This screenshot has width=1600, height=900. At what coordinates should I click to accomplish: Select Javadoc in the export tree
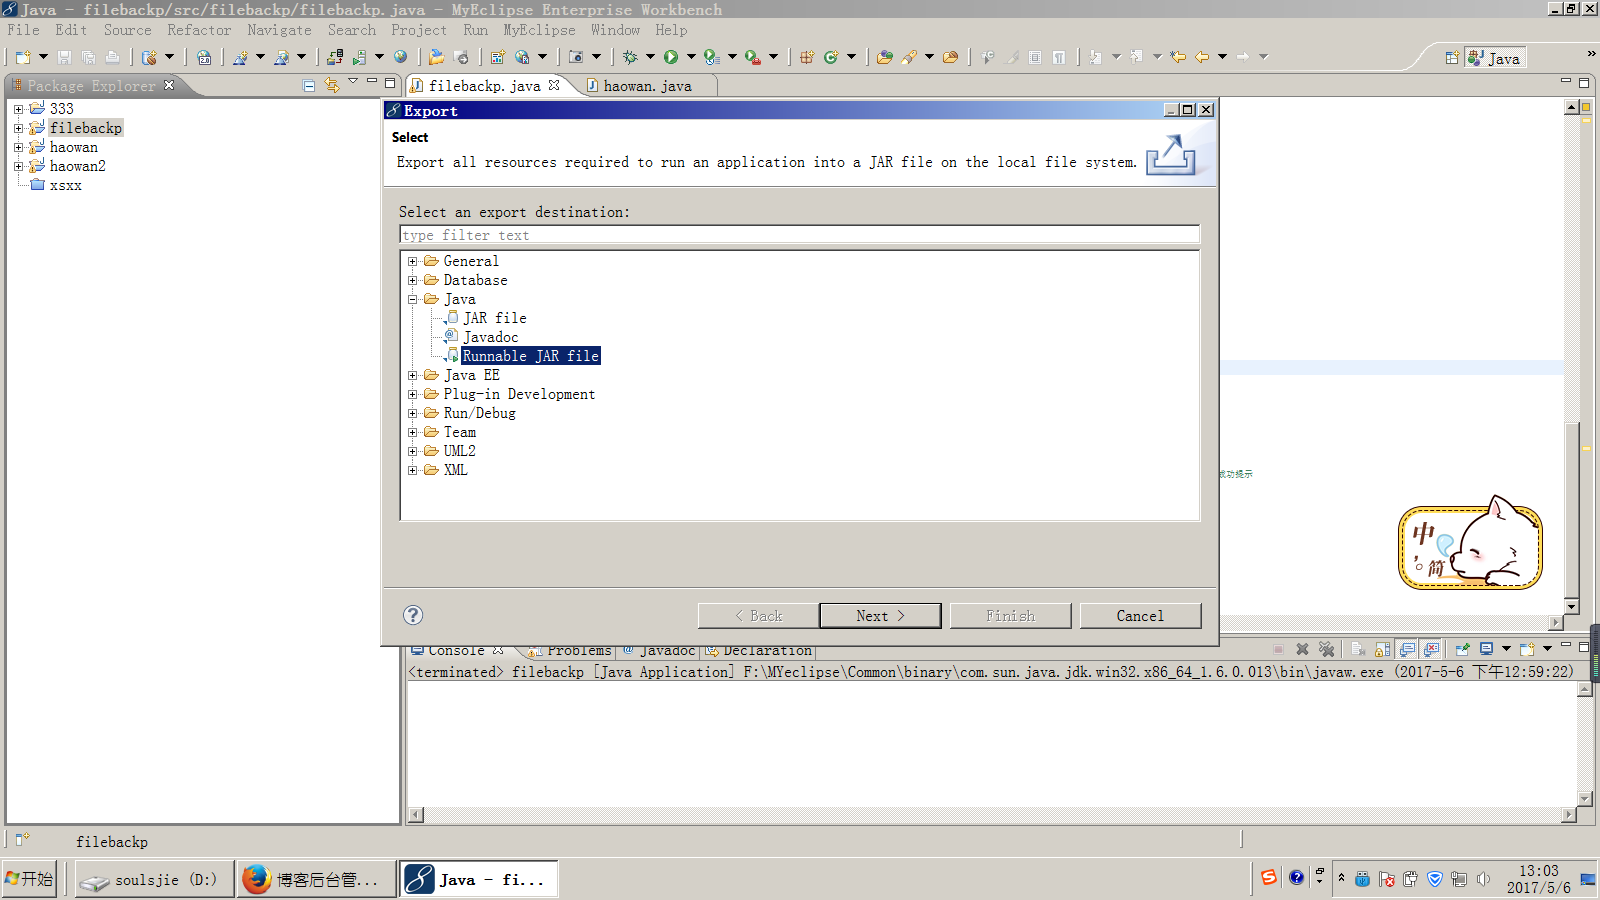pos(491,337)
